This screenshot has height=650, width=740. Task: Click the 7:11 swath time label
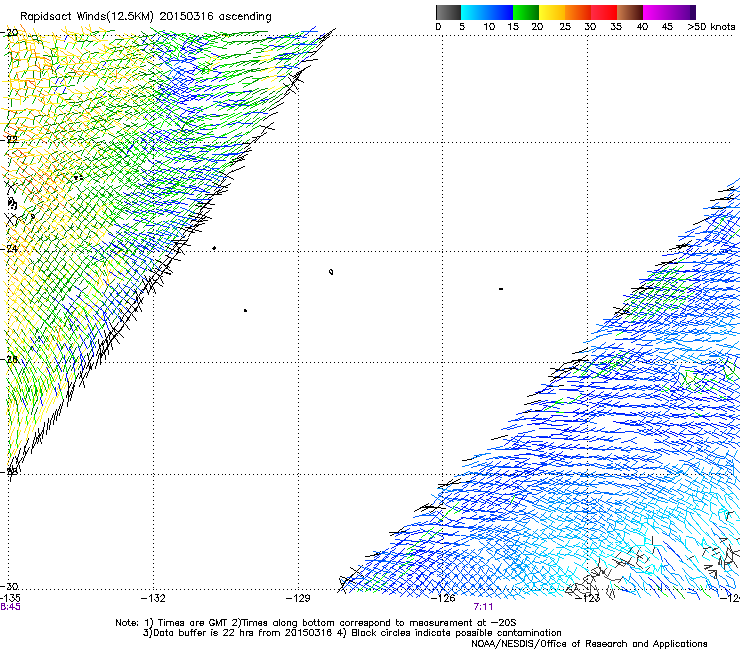coord(483,607)
